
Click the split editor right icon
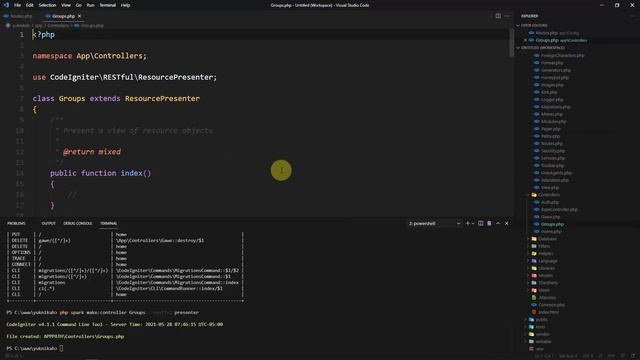pos(498,16)
